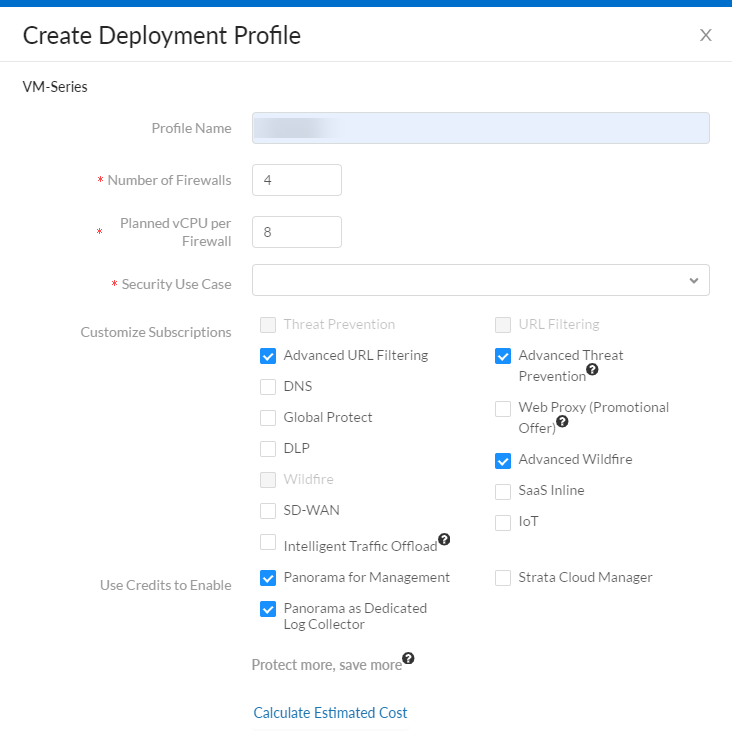Click the Profile Name text field
The image size is (732, 740).
tap(480, 128)
